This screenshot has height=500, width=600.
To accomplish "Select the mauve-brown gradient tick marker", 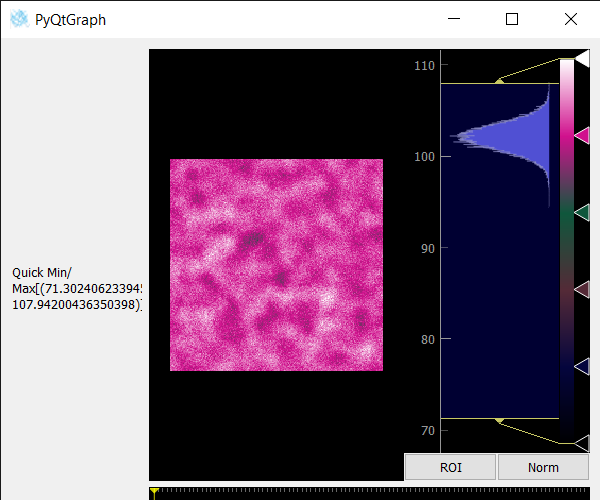I will pos(582,290).
